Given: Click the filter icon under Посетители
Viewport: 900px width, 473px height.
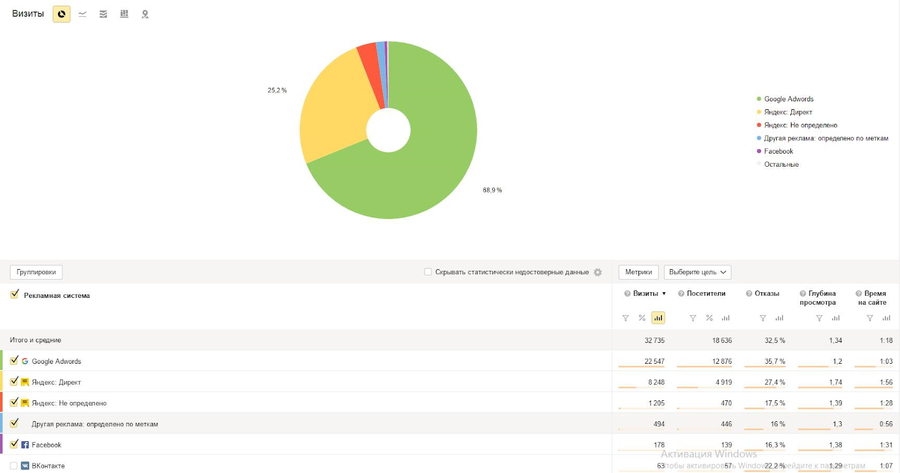Looking at the screenshot, I should coord(693,318).
